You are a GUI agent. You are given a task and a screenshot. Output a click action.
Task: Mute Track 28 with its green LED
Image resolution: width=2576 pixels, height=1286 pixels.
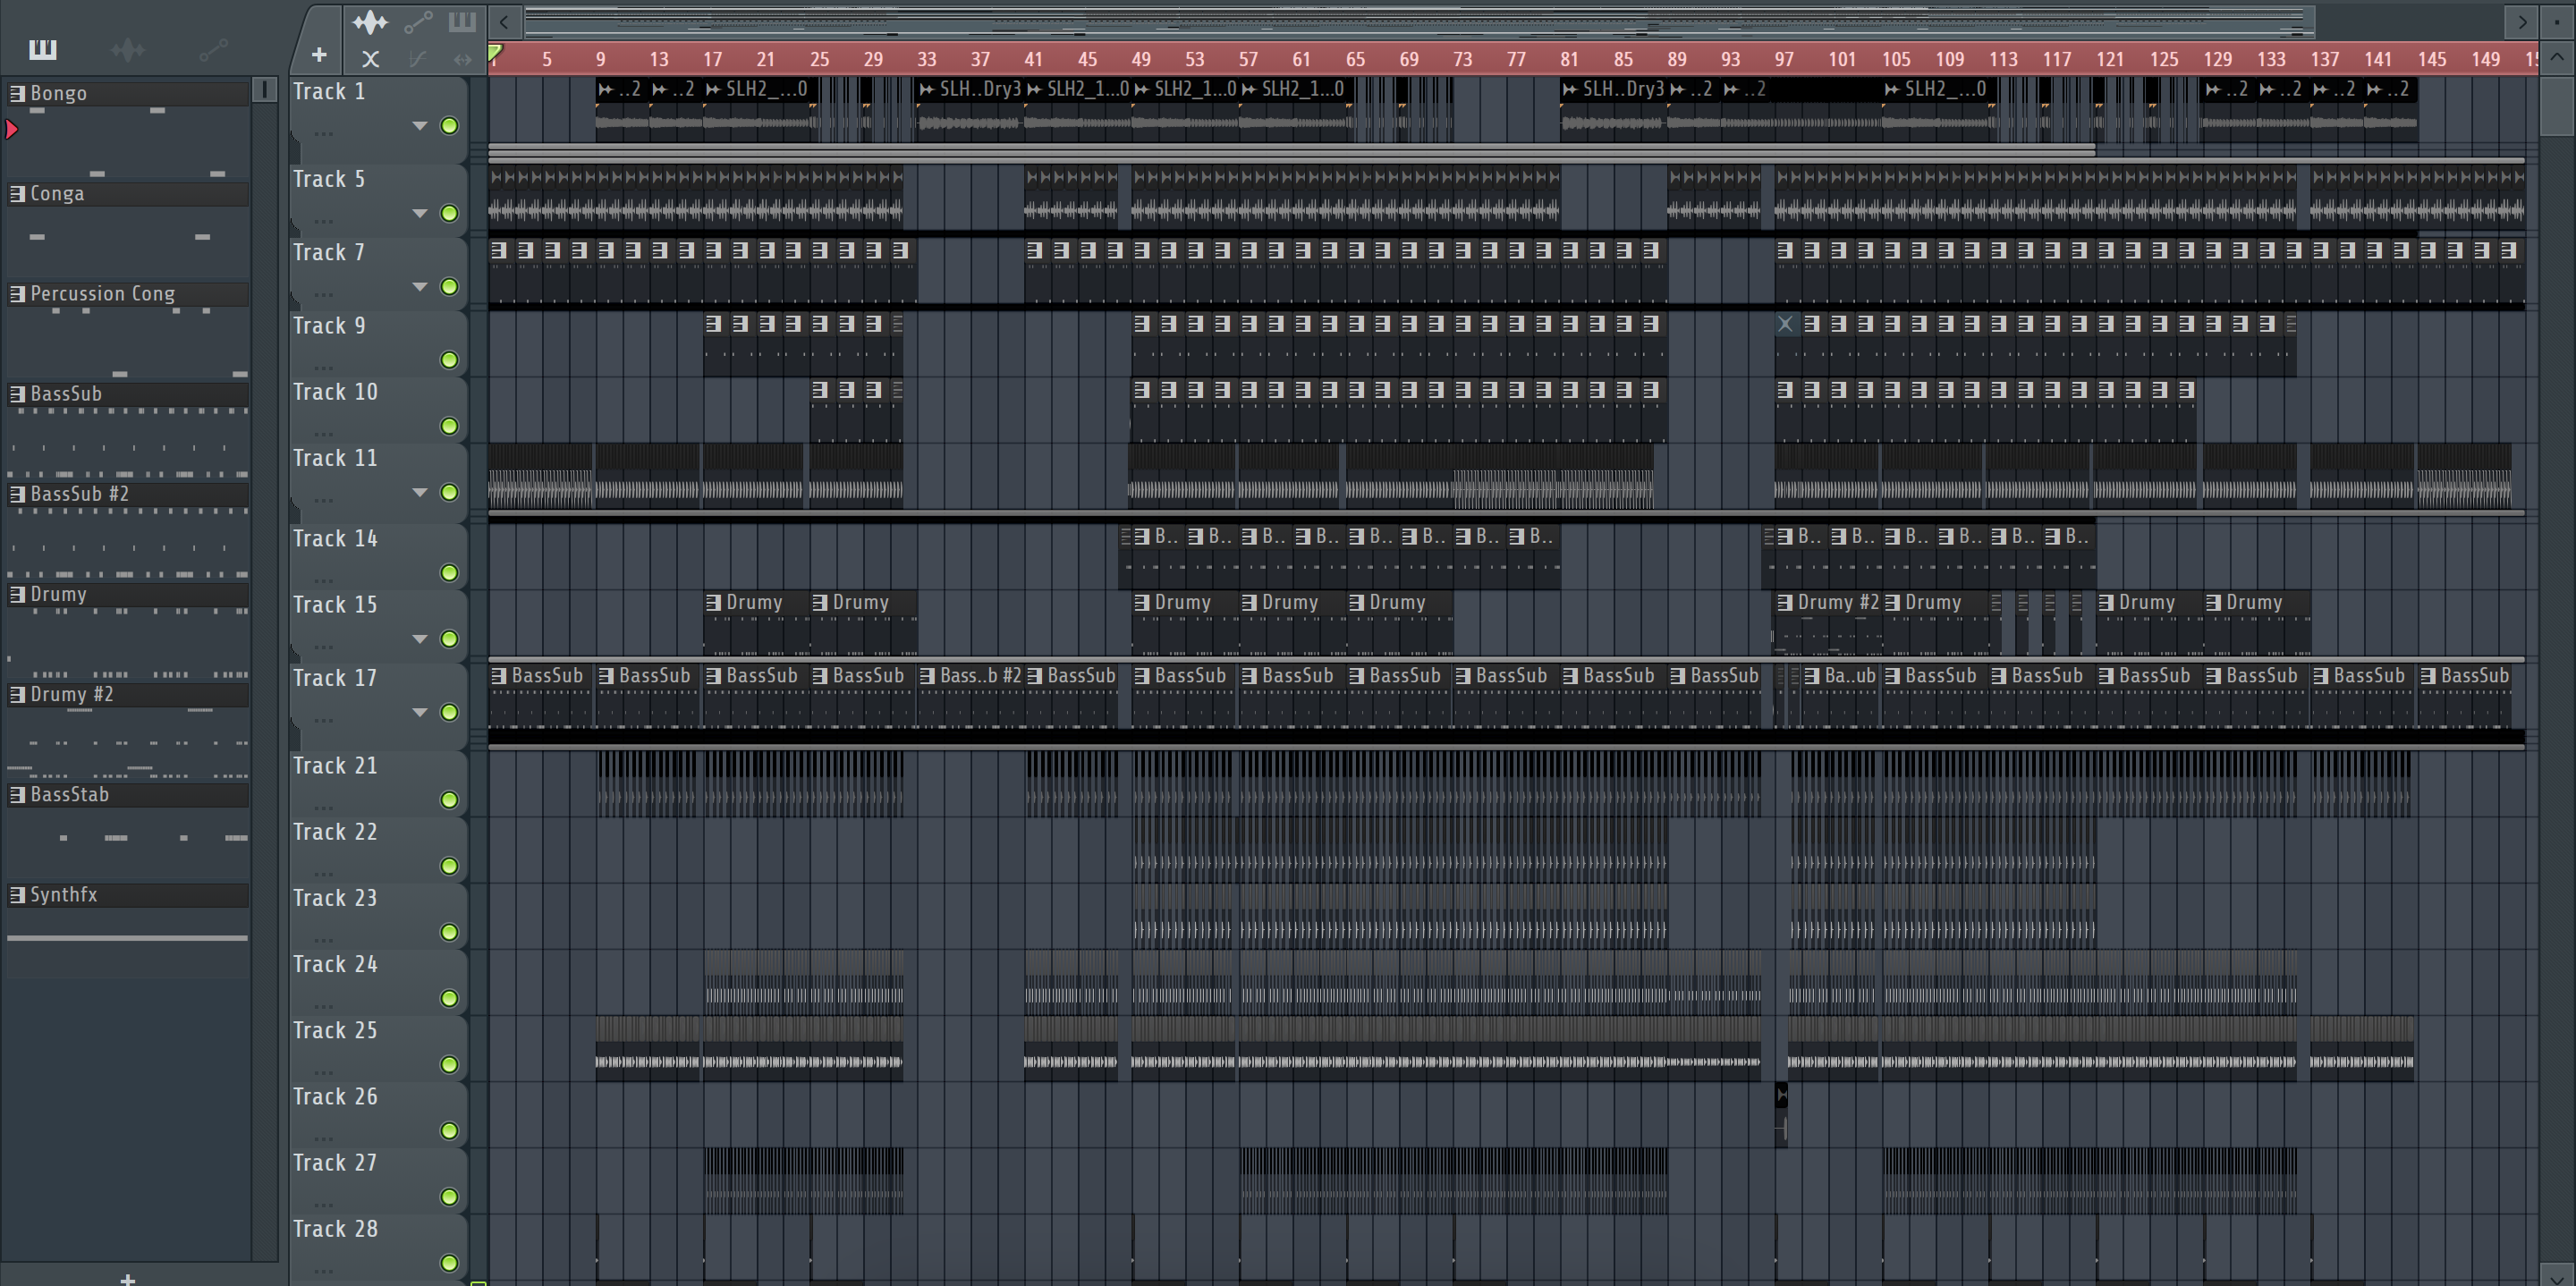449,1263
